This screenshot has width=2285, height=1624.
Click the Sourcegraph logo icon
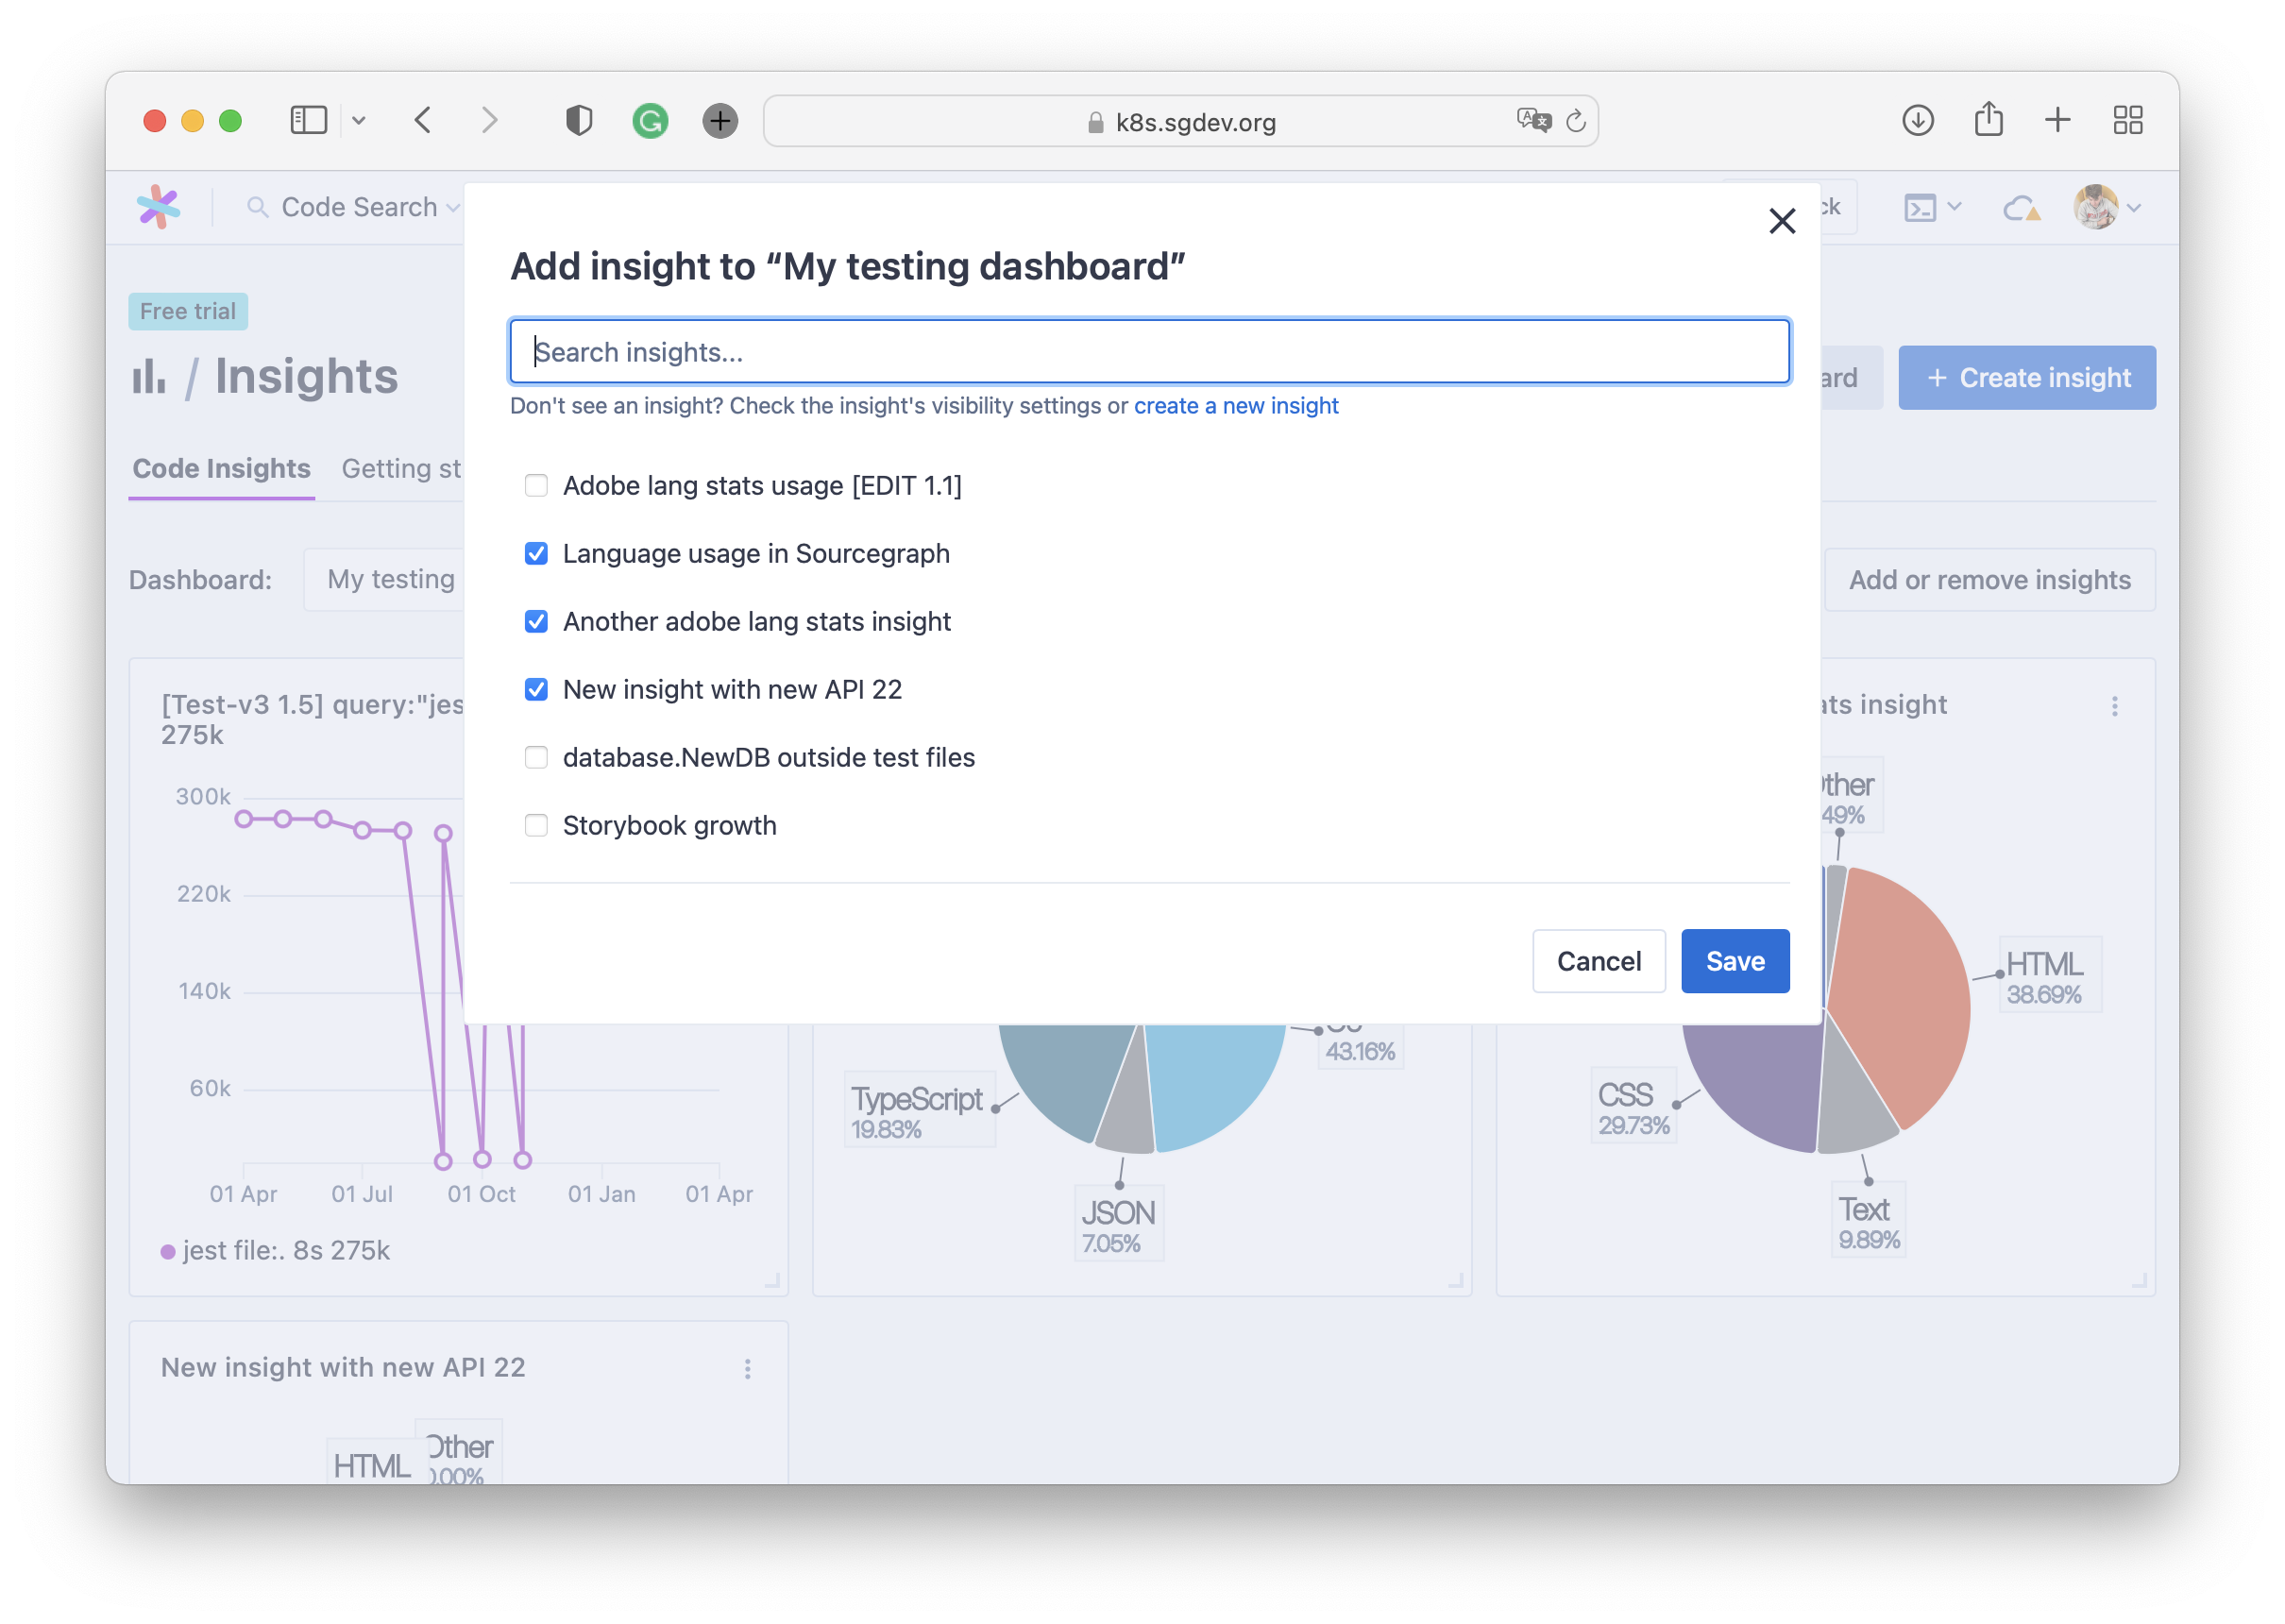158,207
